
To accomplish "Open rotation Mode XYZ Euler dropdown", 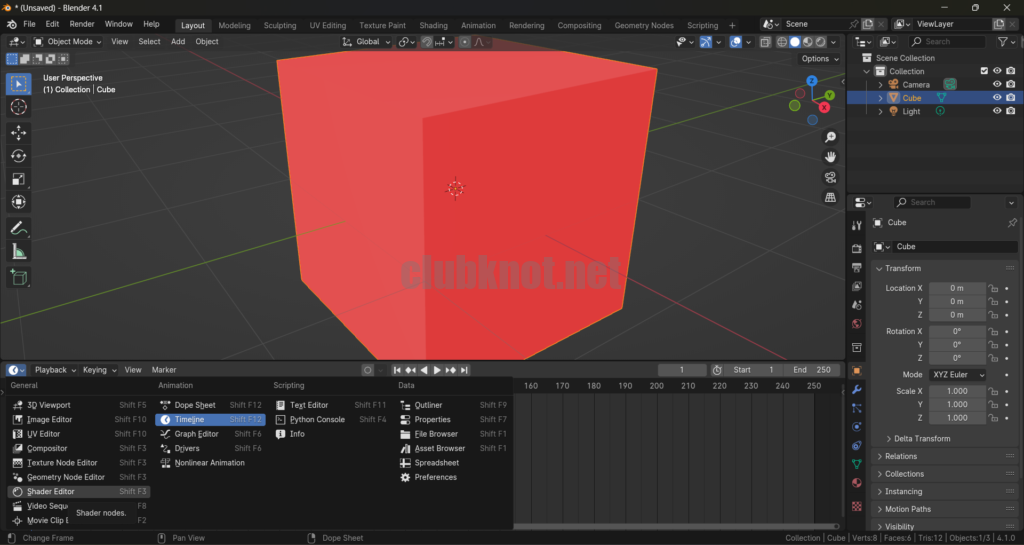I will click(x=958, y=375).
